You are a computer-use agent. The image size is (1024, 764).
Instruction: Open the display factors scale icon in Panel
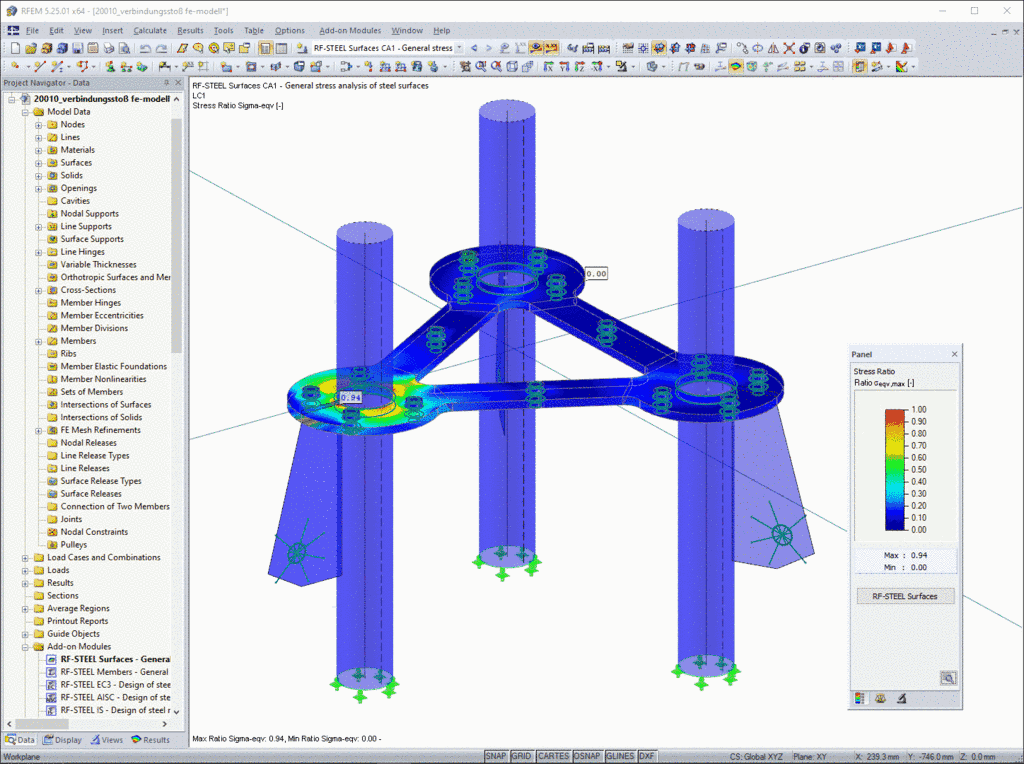pos(880,699)
